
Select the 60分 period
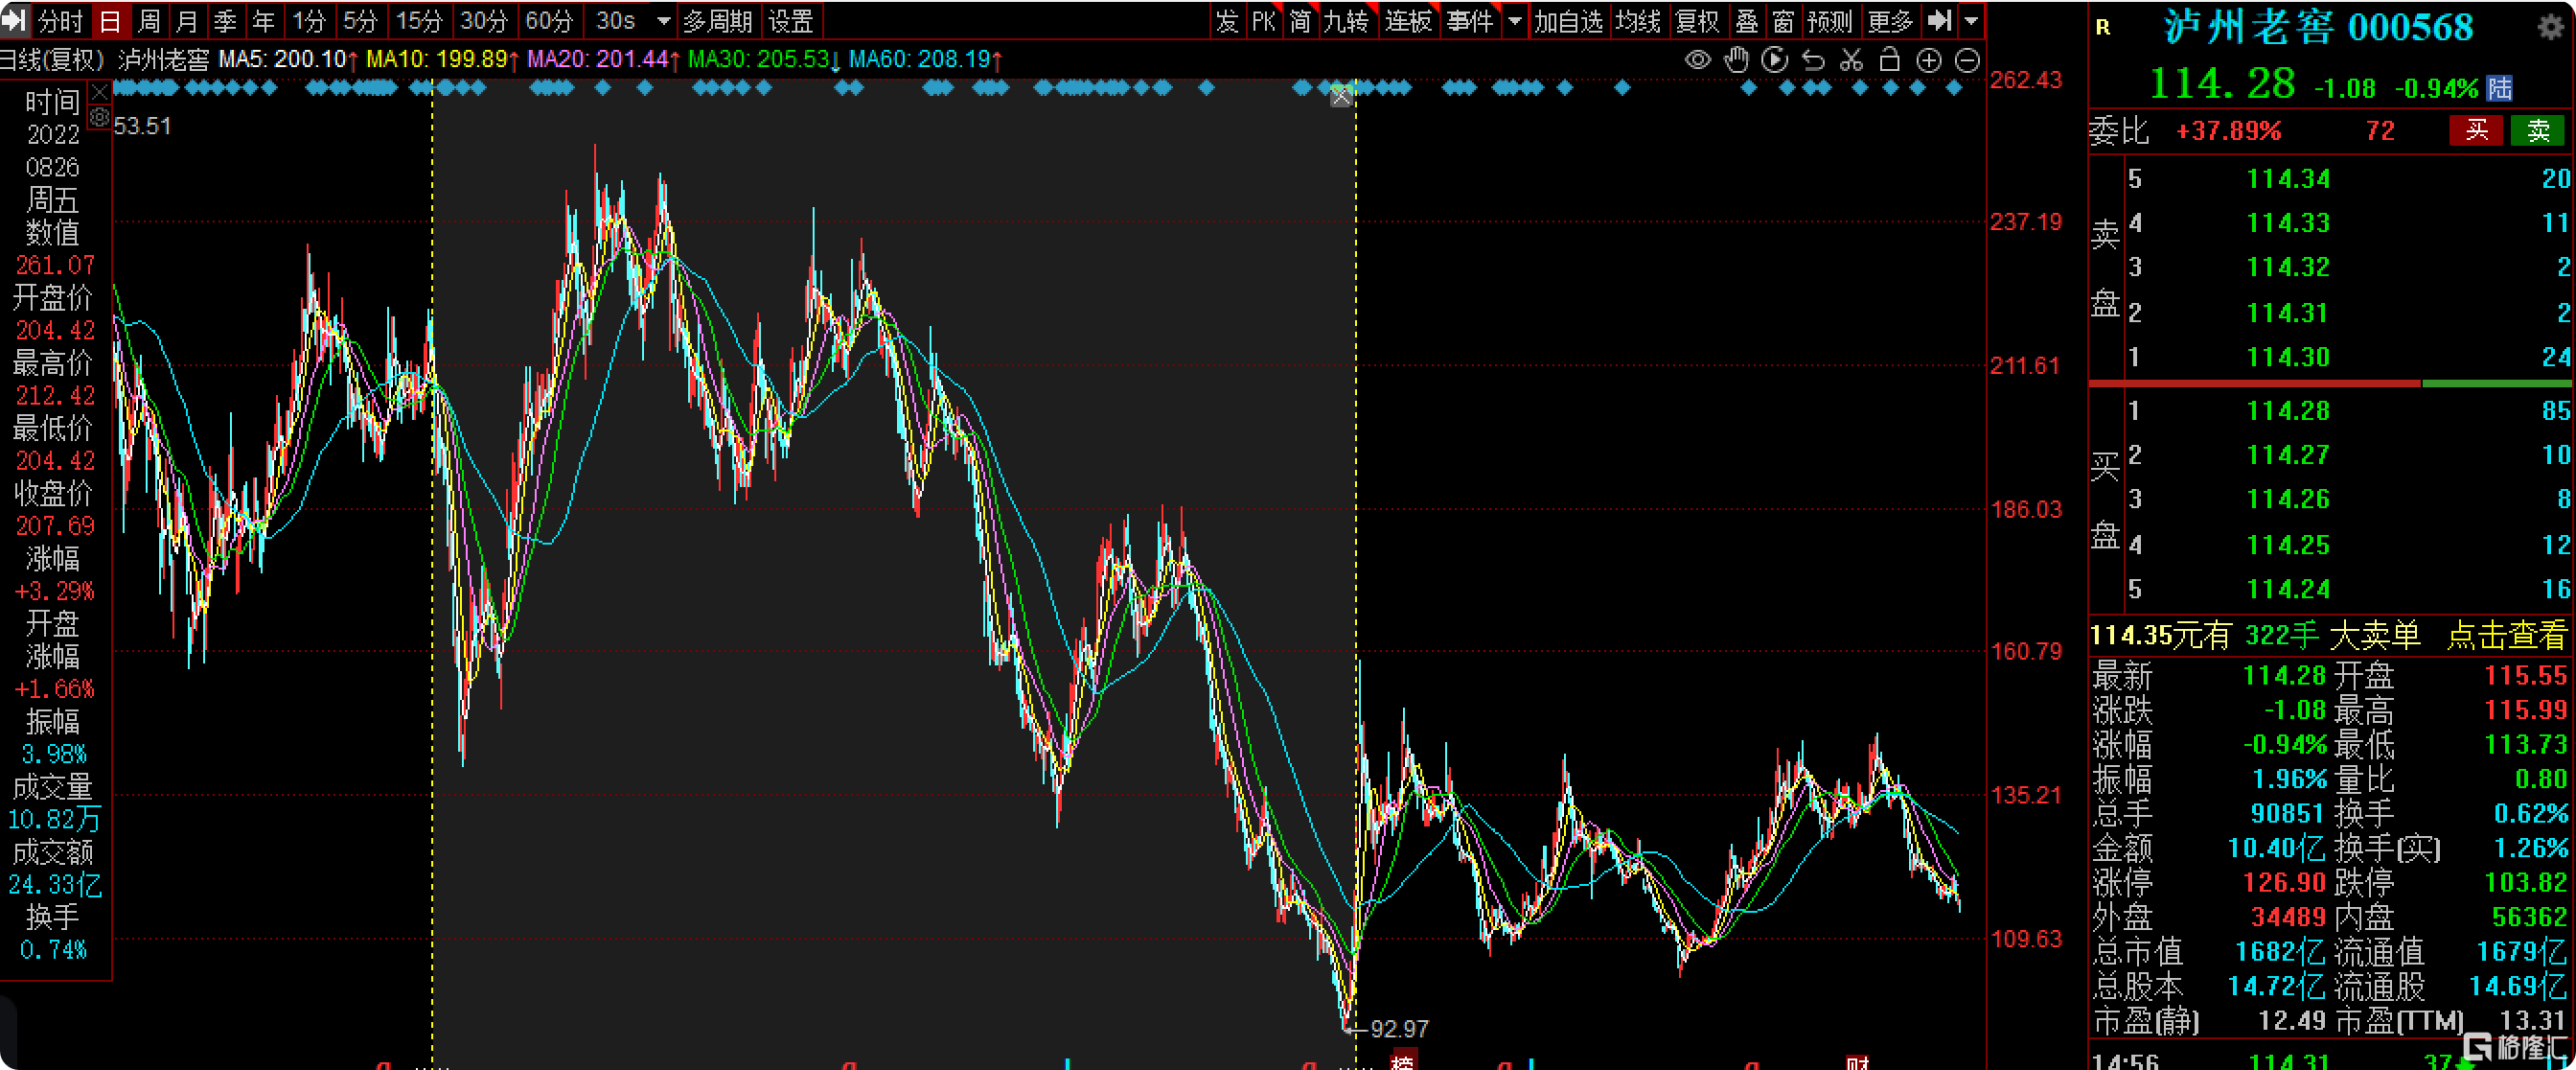(549, 21)
